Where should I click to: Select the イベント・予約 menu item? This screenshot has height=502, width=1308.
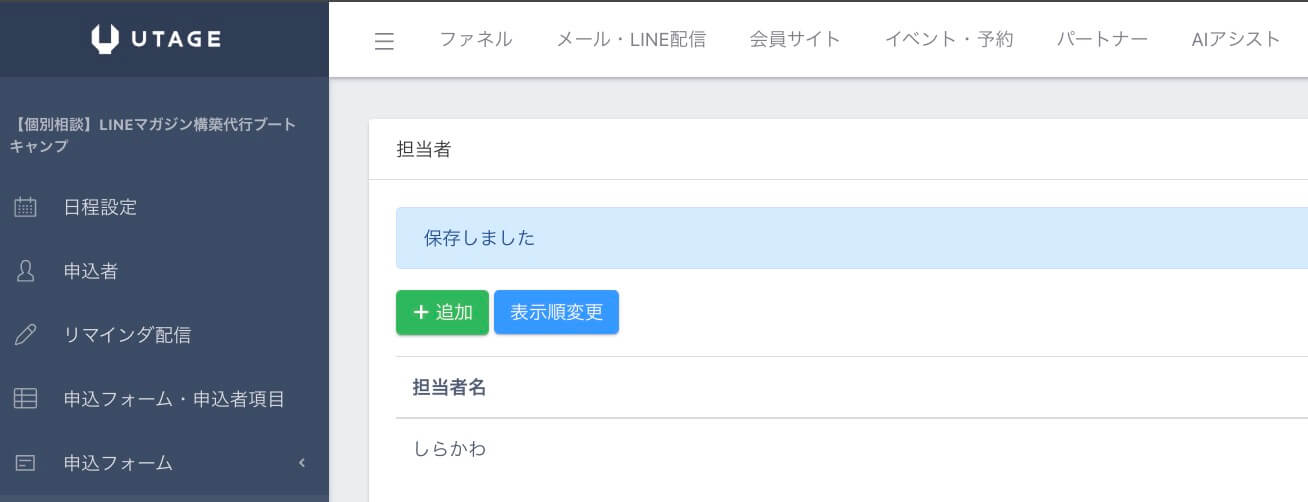(949, 39)
